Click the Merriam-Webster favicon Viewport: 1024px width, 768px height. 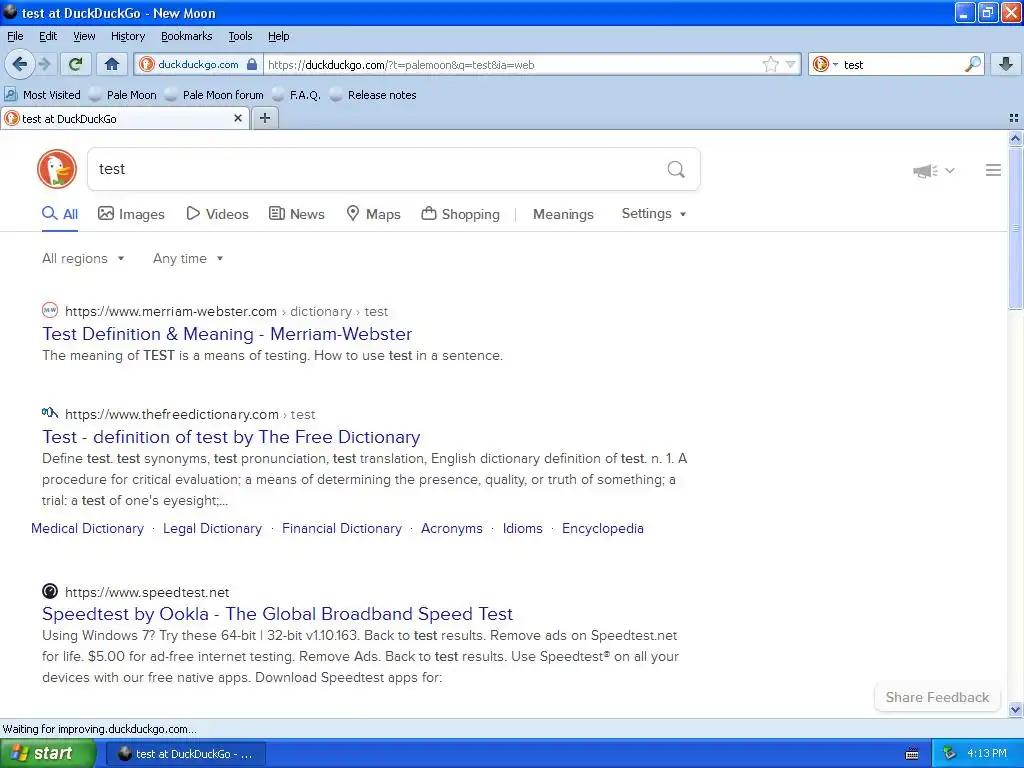(50, 310)
